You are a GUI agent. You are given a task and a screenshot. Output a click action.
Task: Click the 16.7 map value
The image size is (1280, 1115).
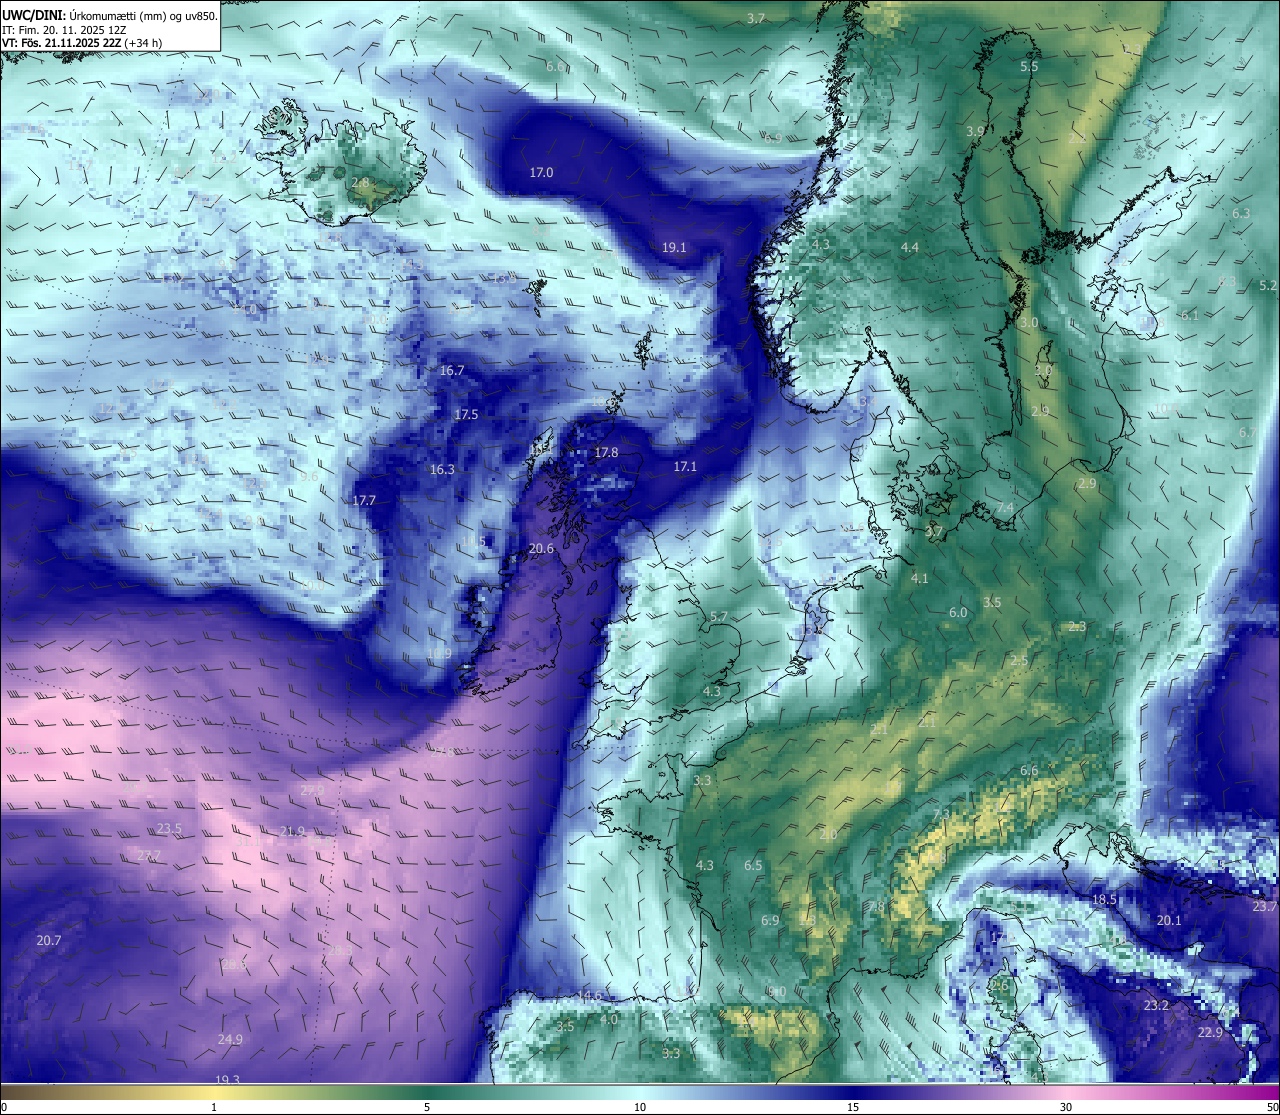(x=452, y=371)
